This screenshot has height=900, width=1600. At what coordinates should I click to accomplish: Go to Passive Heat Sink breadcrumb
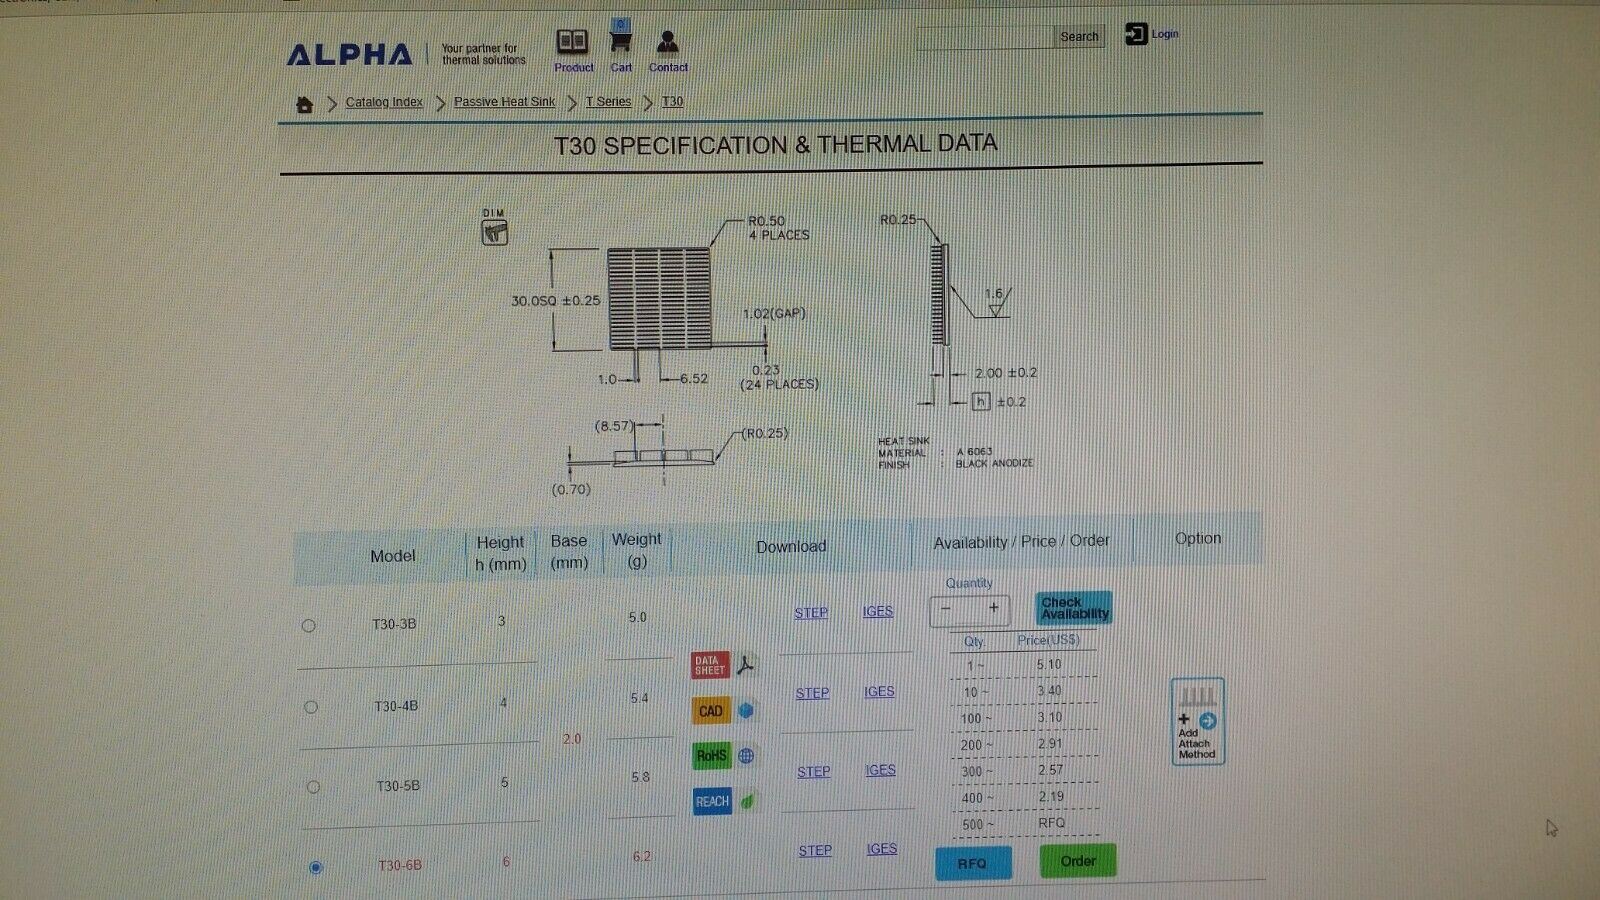pyautogui.click(x=504, y=102)
